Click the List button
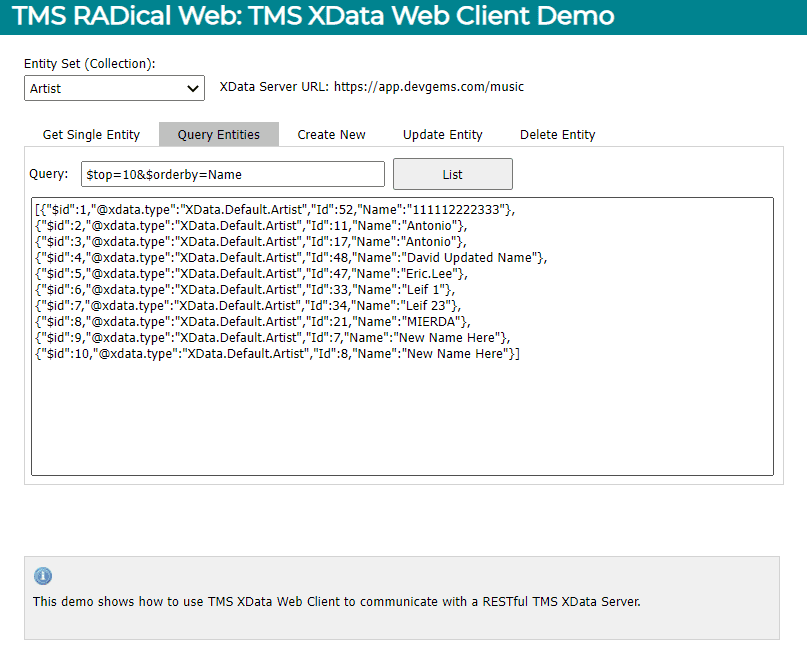The image size is (807, 652). click(453, 174)
